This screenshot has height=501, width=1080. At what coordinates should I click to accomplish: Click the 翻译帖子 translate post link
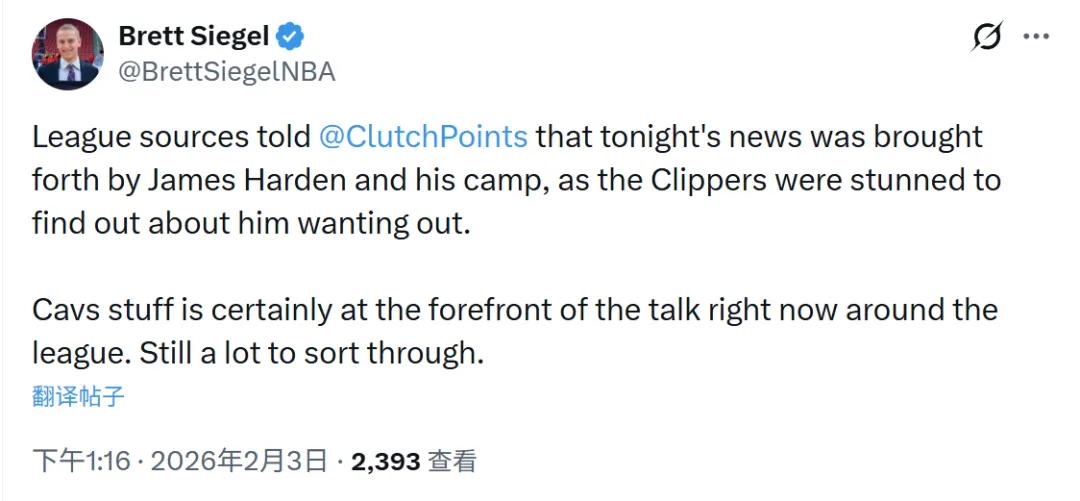pyautogui.click(x=78, y=396)
